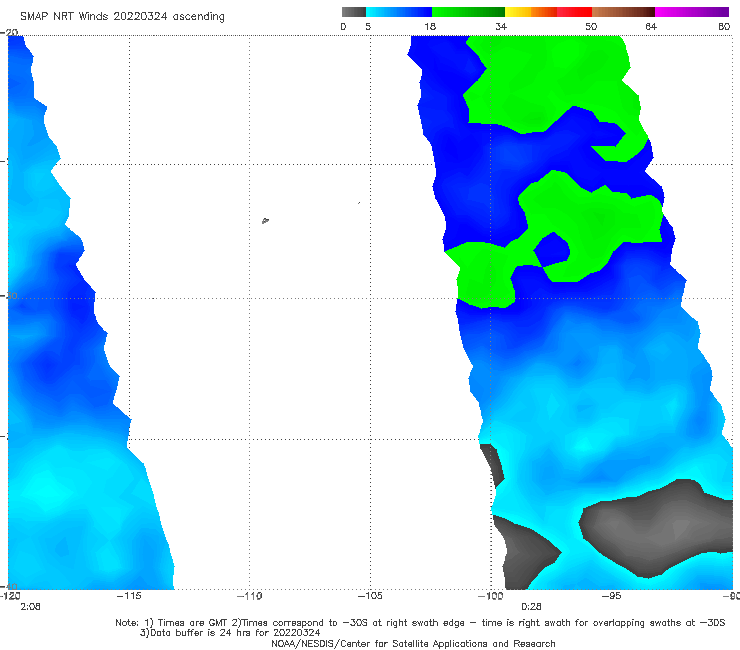Click the gray 0-5 segment of the colorbar

point(353,12)
